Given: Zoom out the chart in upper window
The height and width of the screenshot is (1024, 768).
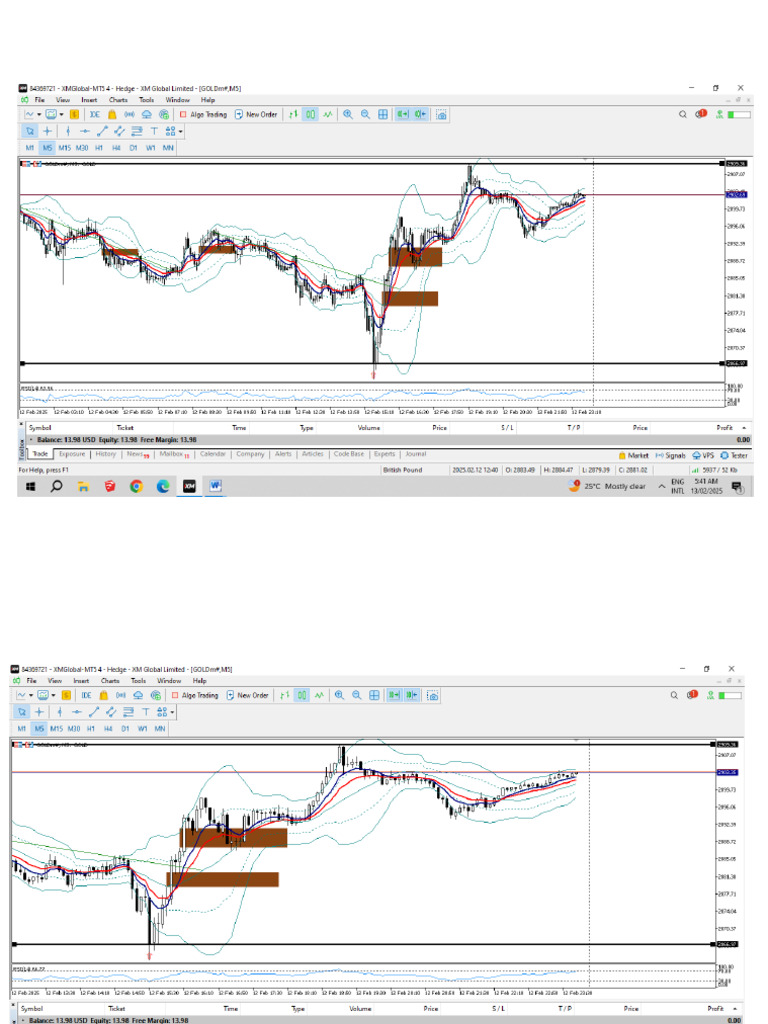Looking at the screenshot, I should pyautogui.click(x=366, y=114).
